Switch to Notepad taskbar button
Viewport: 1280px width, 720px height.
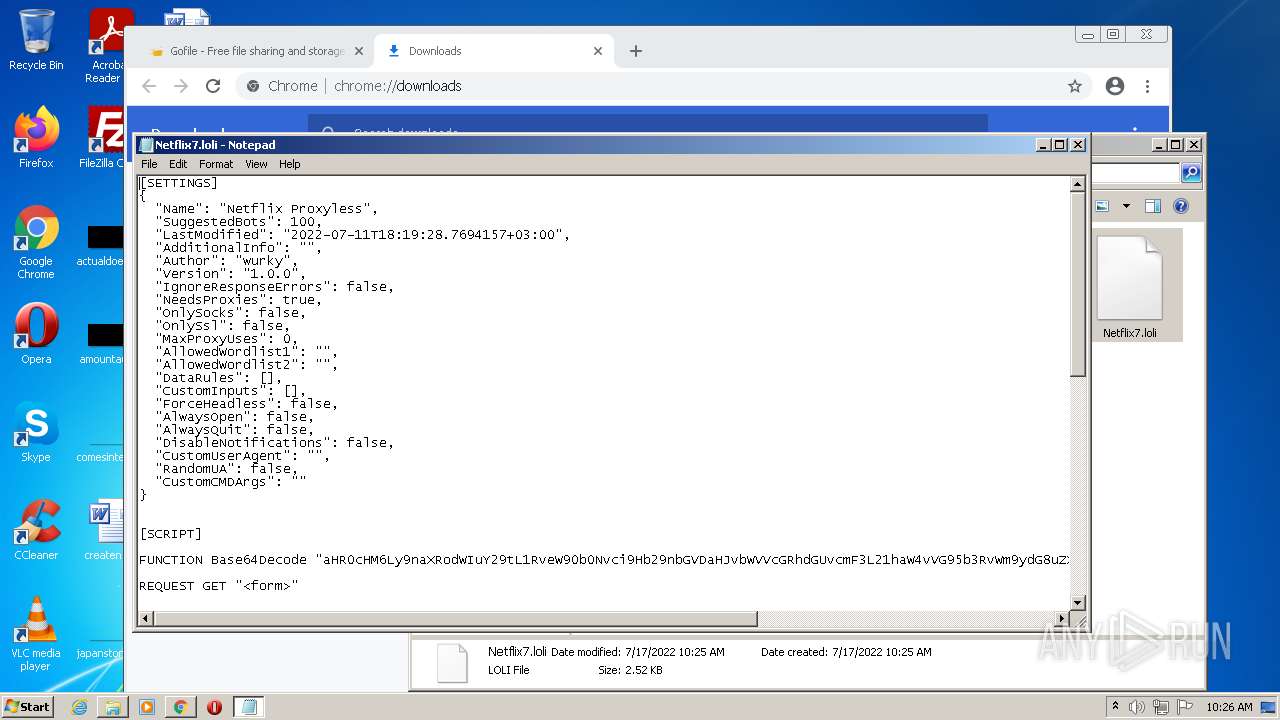tap(249, 707)
